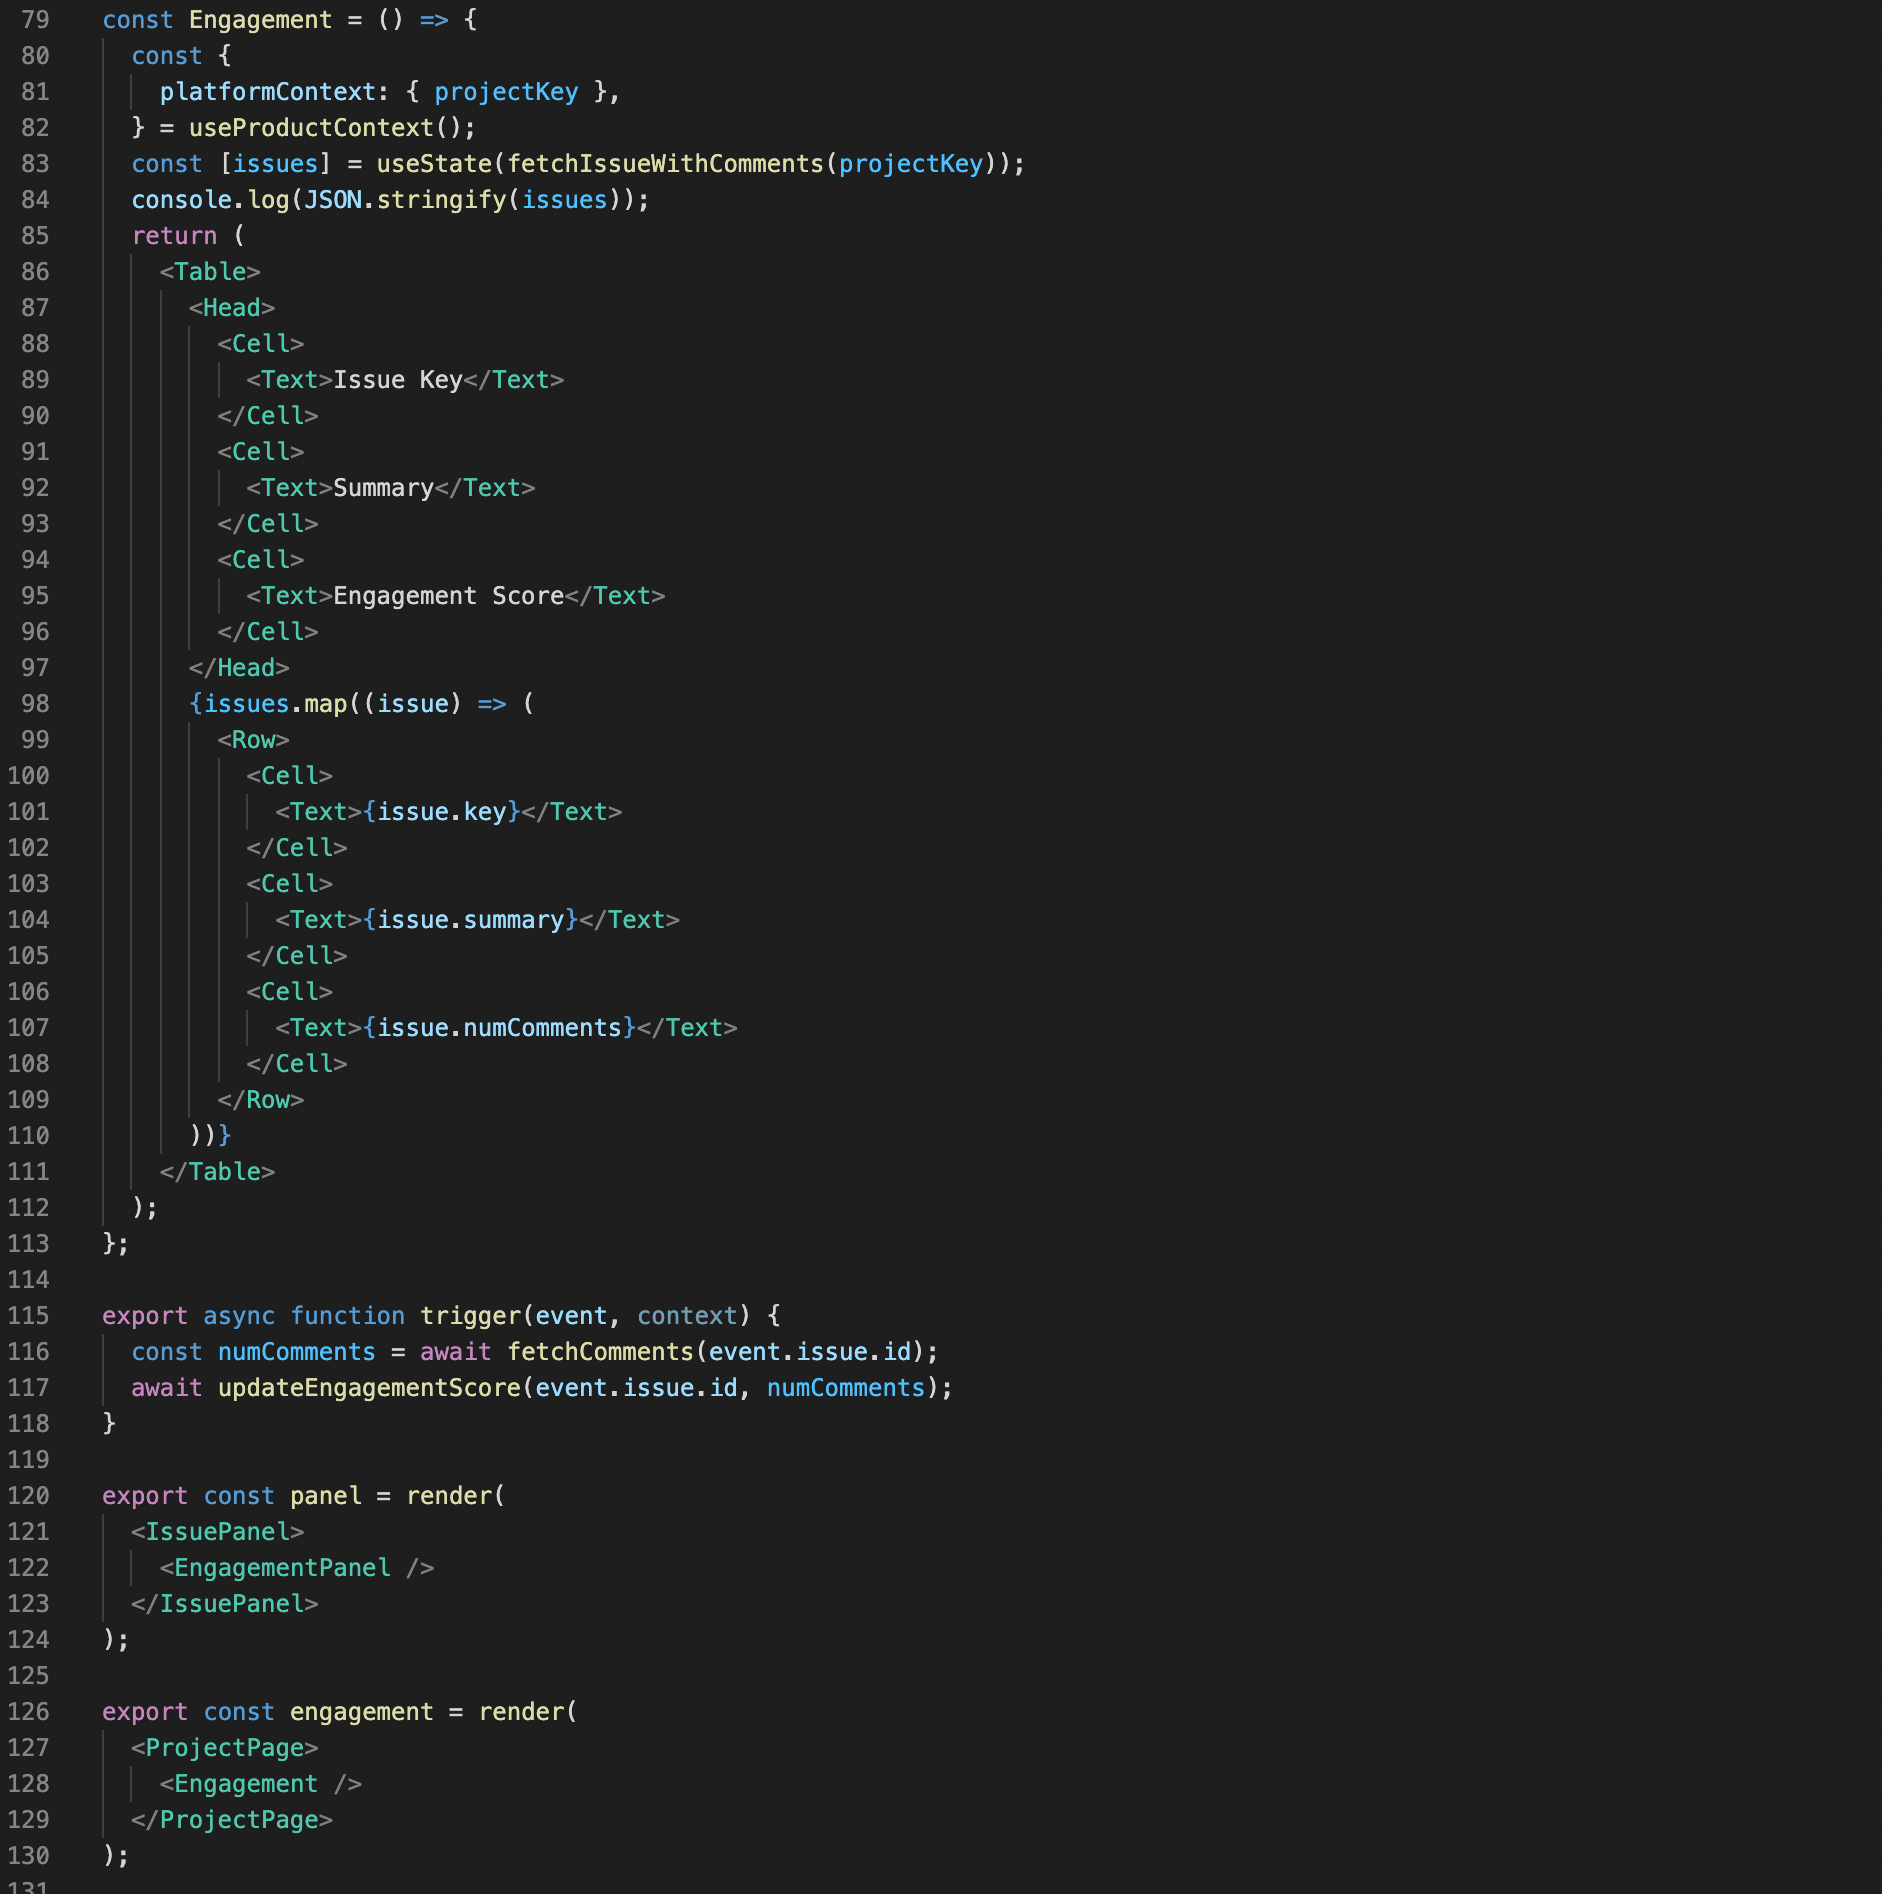Click the 'Summary' header text on line 92
The image size is (1882, 1894).
coord(383,488)
